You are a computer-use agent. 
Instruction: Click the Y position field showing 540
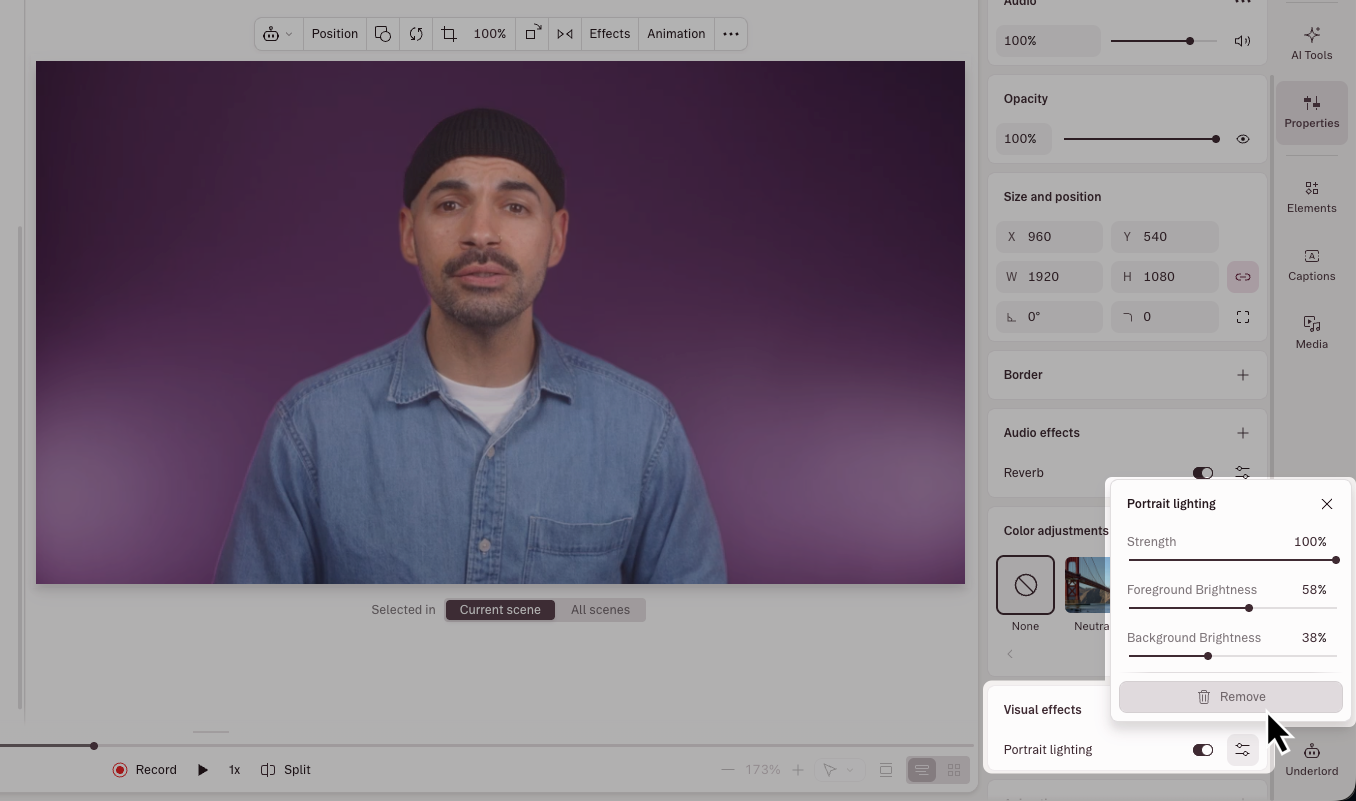pos(1165,237)
